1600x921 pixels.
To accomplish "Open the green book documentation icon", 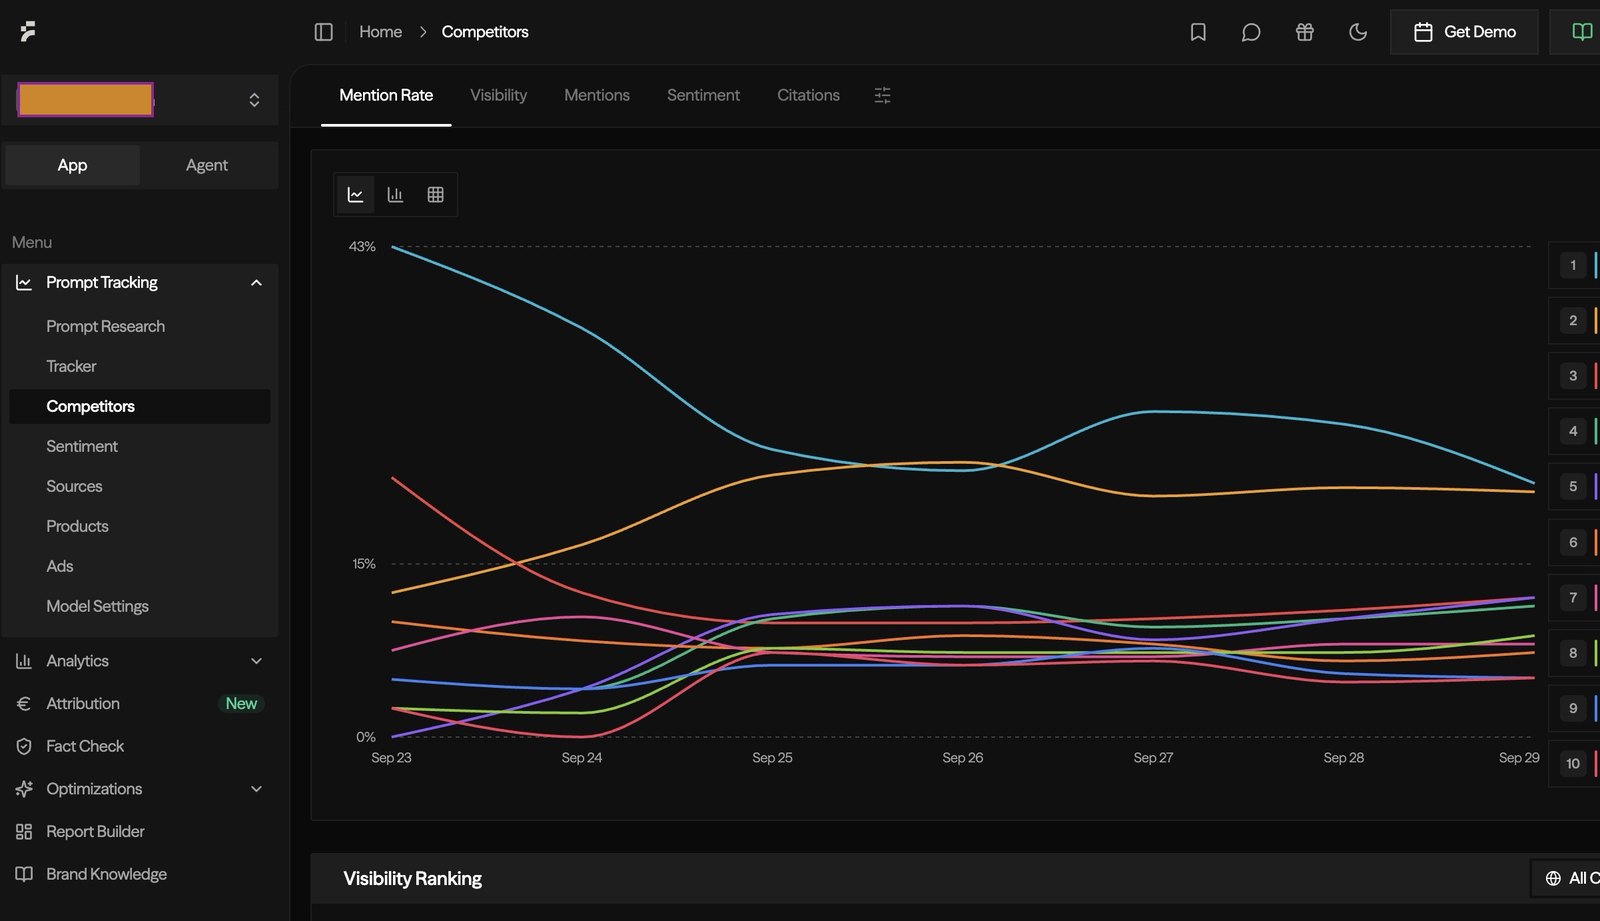I will point(1582,32).
